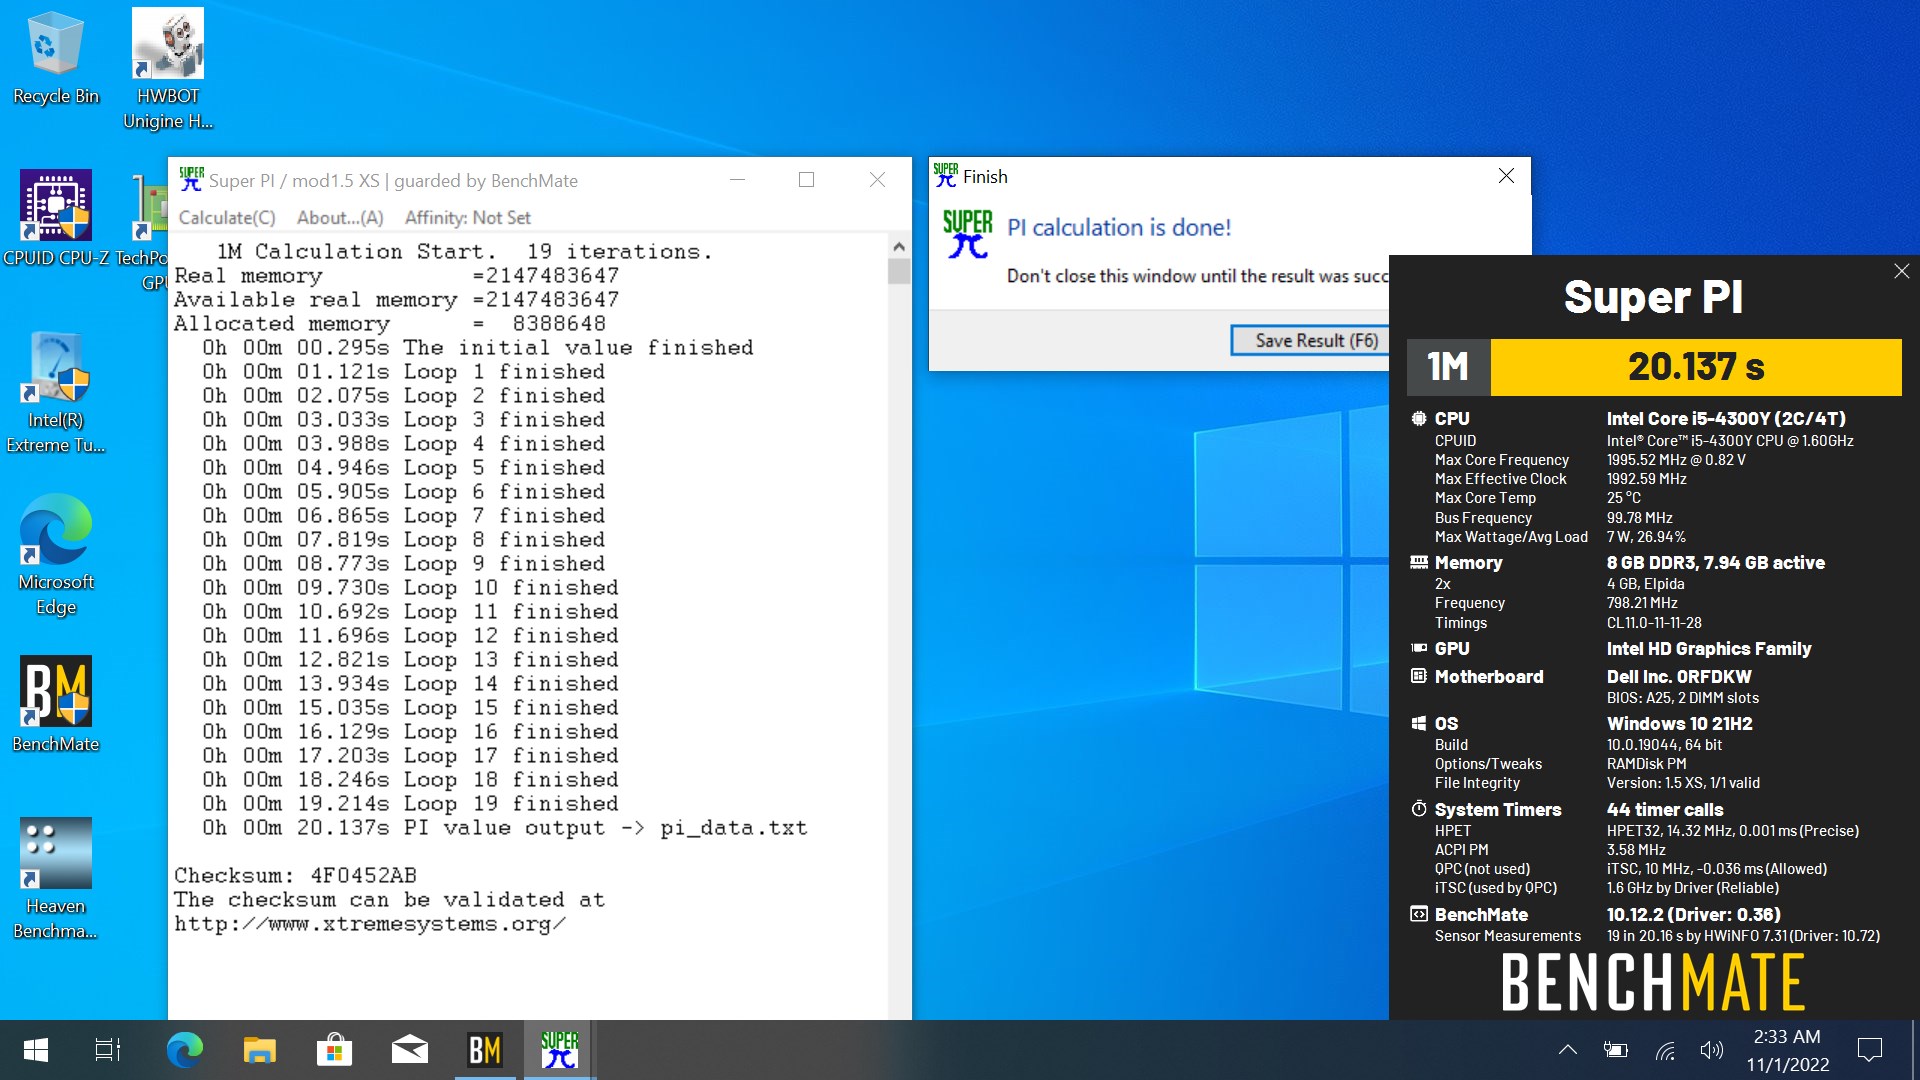Screen dimensions: 1920x1080
Task: Click the System Timers section header
Action: tap(1497, 810)
